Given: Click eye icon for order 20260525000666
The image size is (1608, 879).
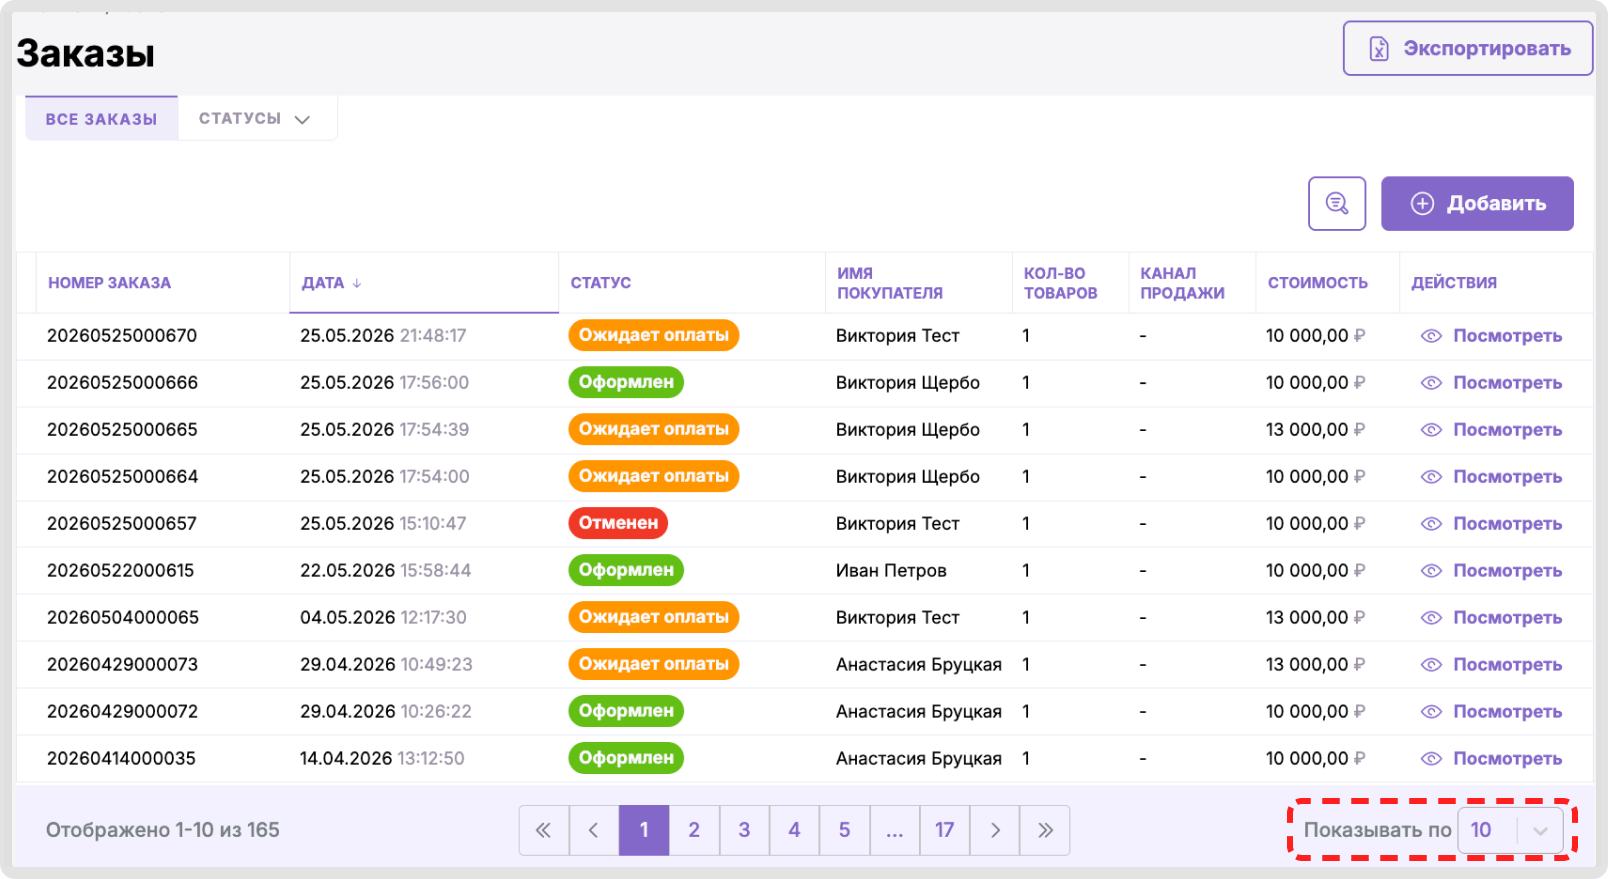Looking at the screenshot, I should point(1431,383).
